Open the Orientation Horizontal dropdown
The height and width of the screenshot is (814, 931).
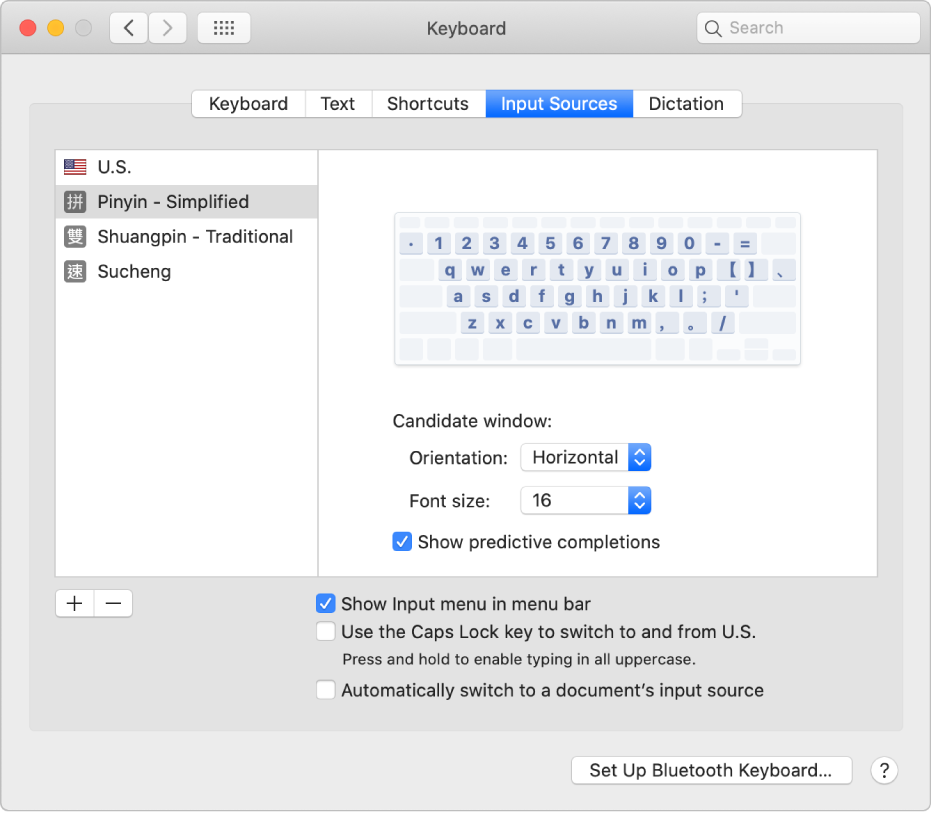585,457
